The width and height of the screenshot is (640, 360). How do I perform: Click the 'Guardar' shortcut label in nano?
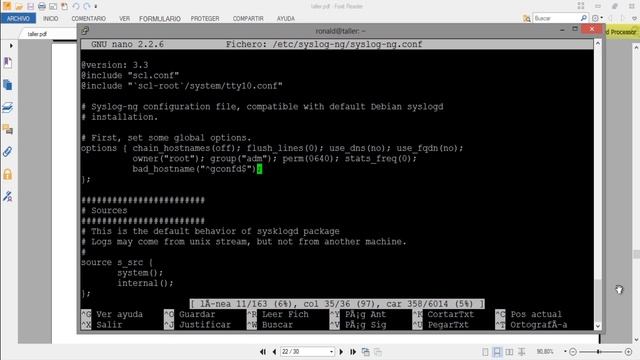(x=197, y=314)
